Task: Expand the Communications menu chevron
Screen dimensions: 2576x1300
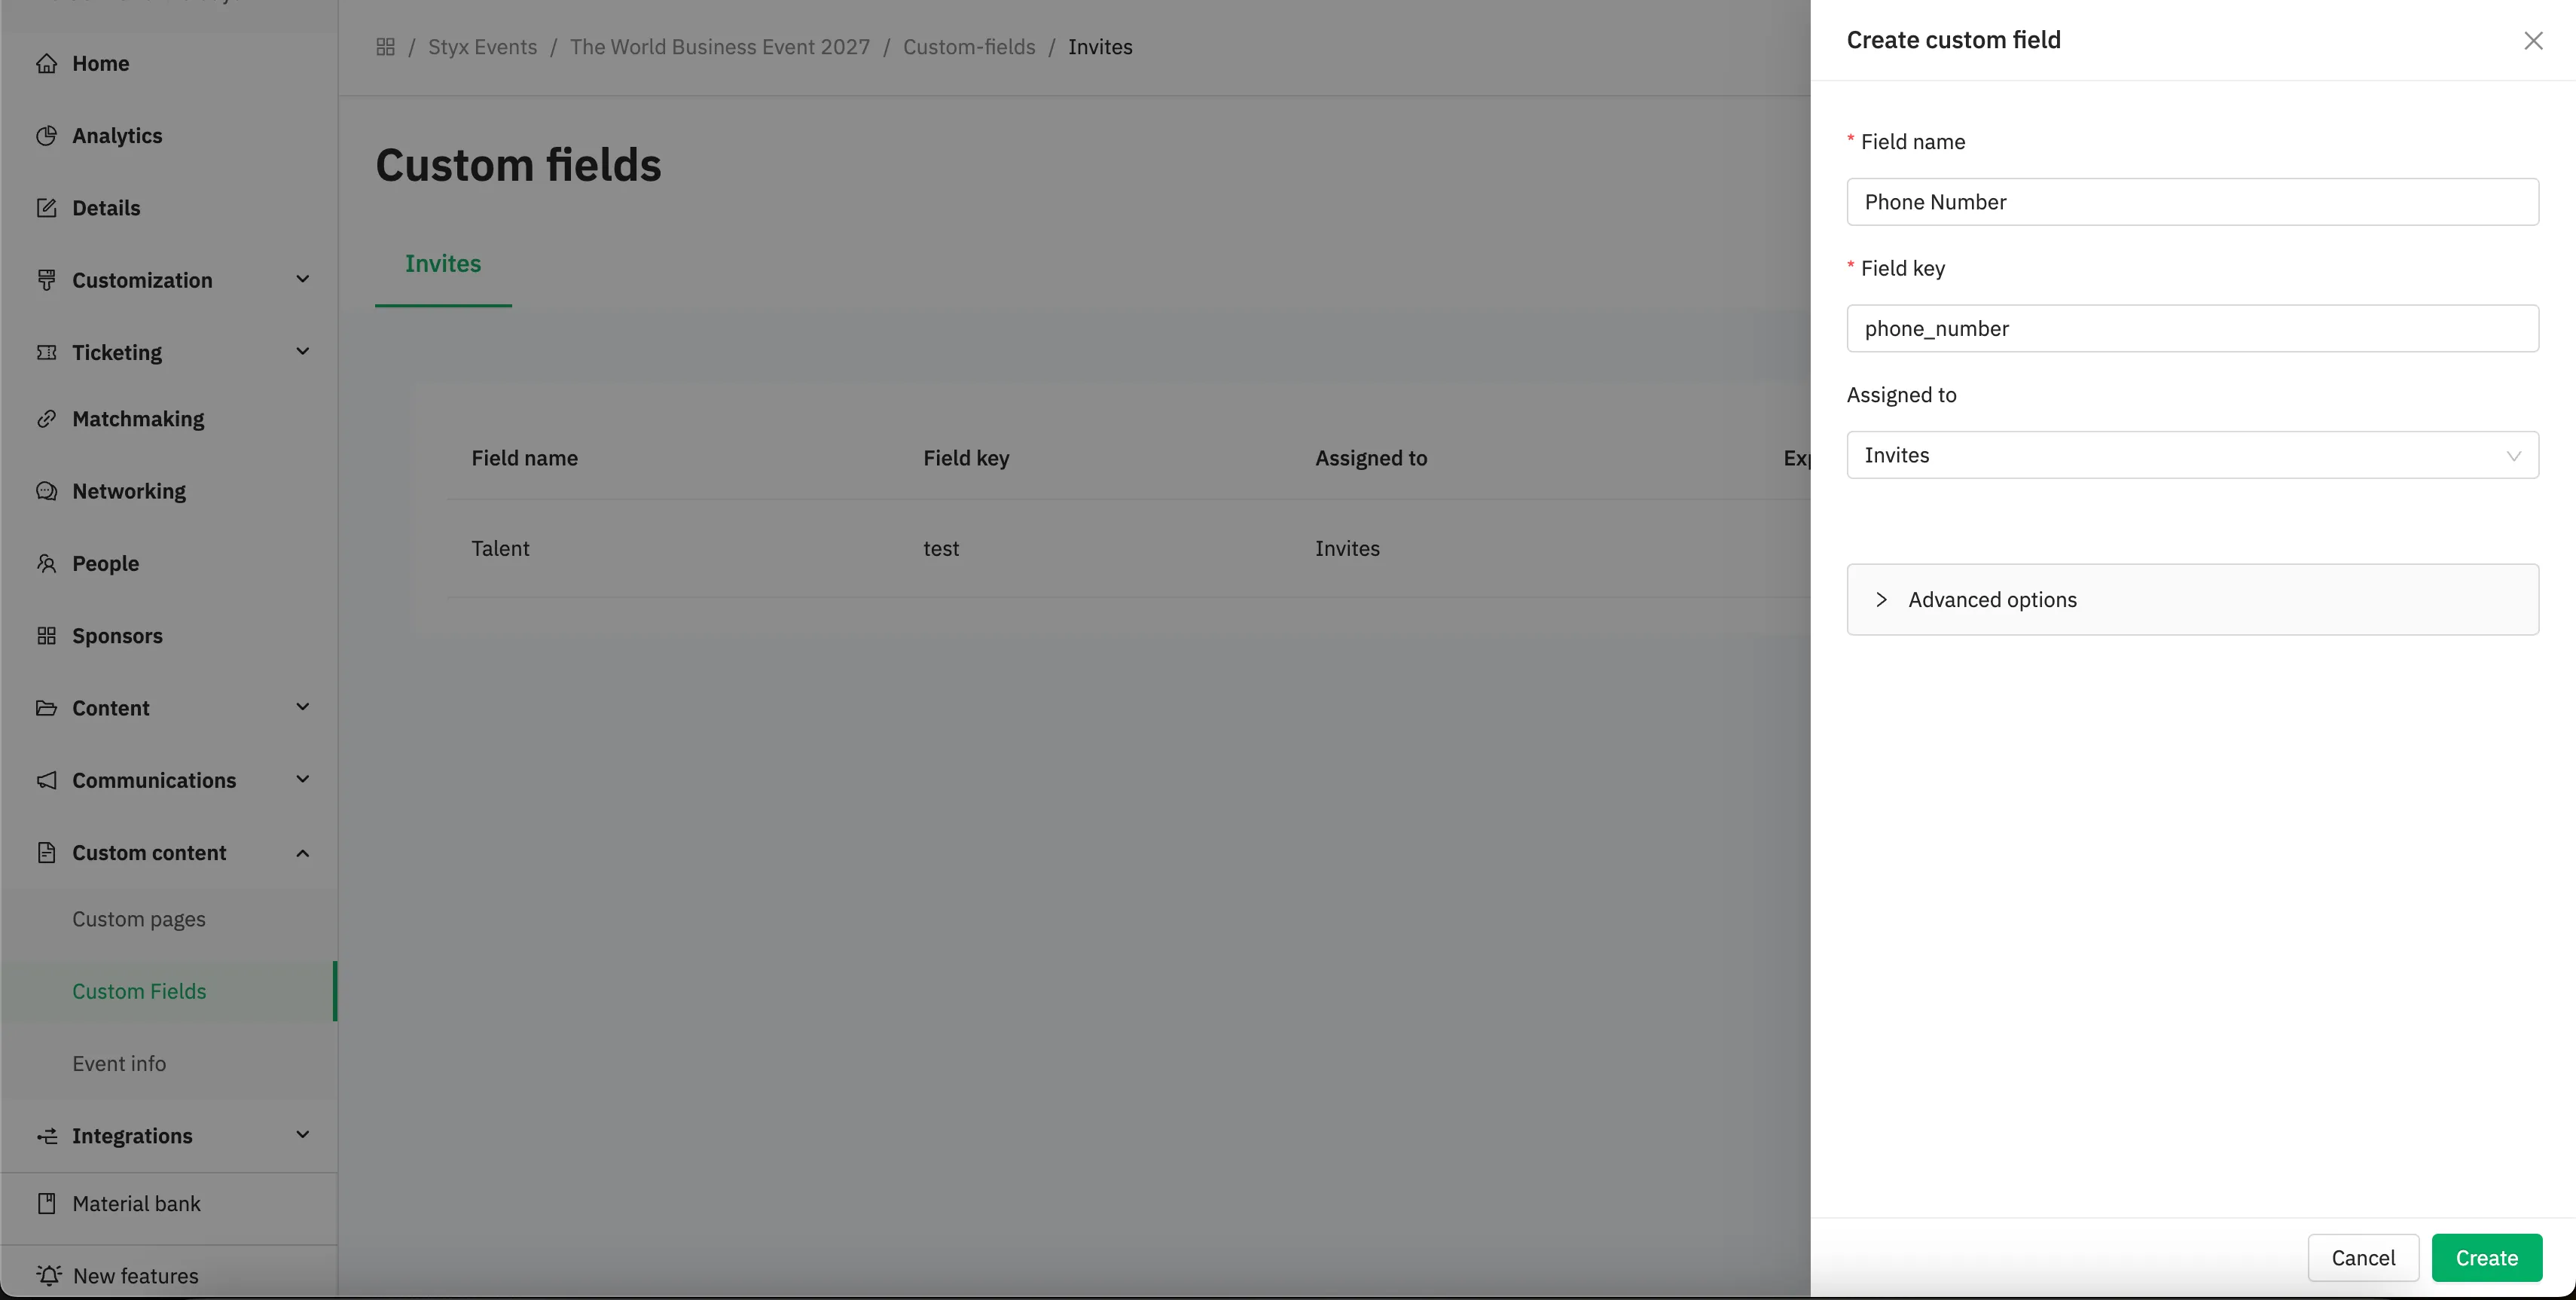Action: pos(302,779)
